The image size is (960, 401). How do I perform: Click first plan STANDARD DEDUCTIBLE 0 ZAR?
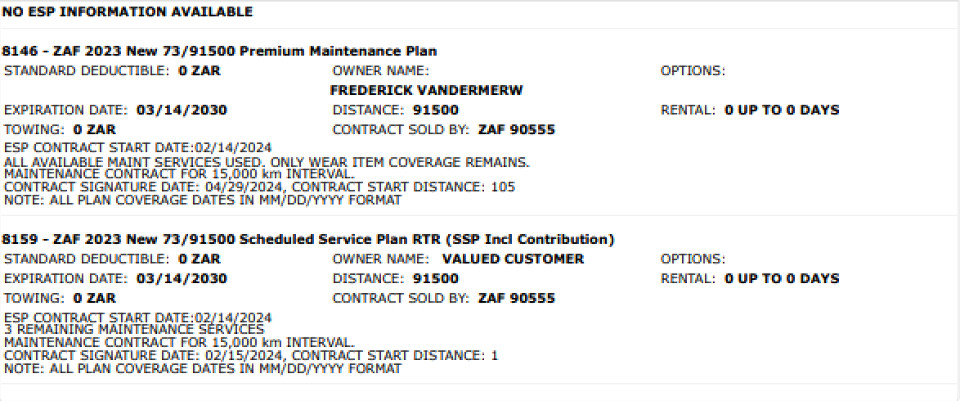click(200, 71)
